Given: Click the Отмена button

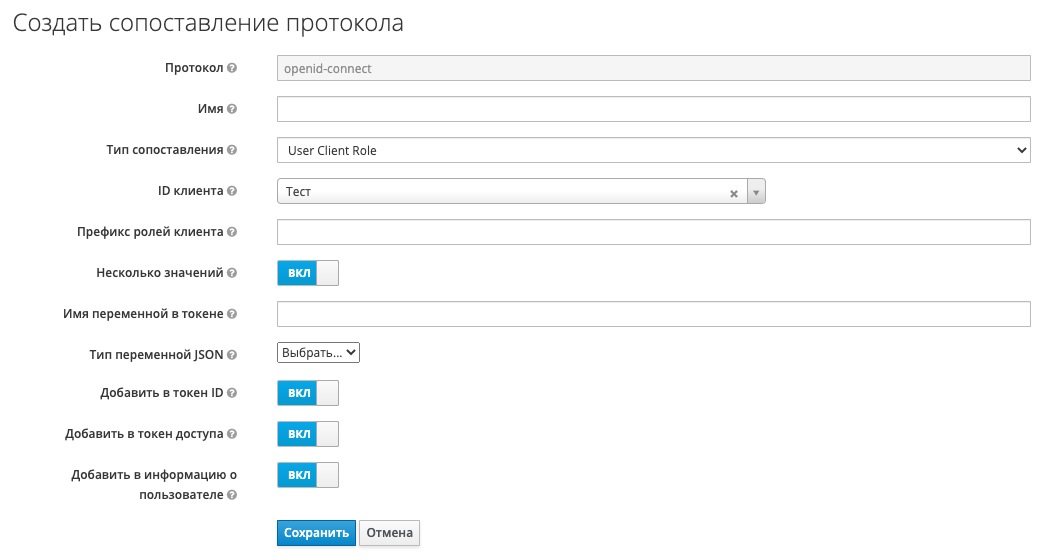Looking at the screenshot, I should click(389, 533).
